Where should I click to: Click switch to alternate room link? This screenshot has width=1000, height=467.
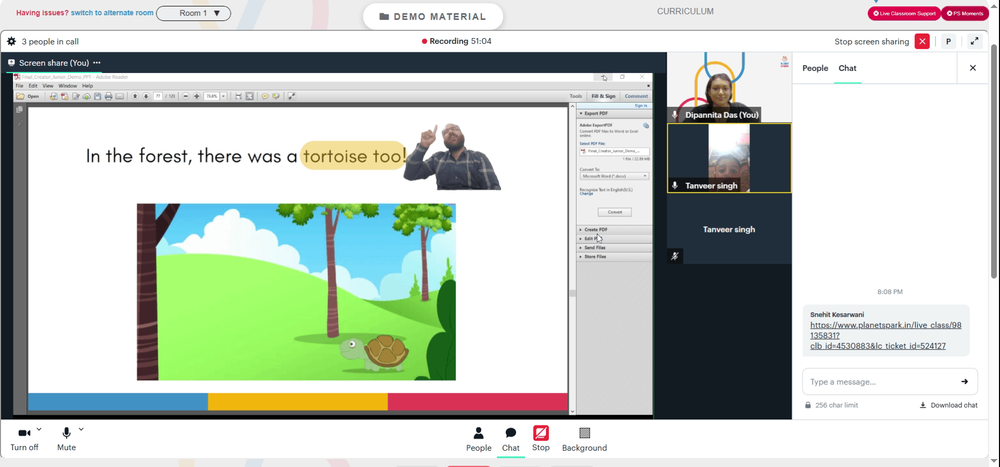point(112,13)
